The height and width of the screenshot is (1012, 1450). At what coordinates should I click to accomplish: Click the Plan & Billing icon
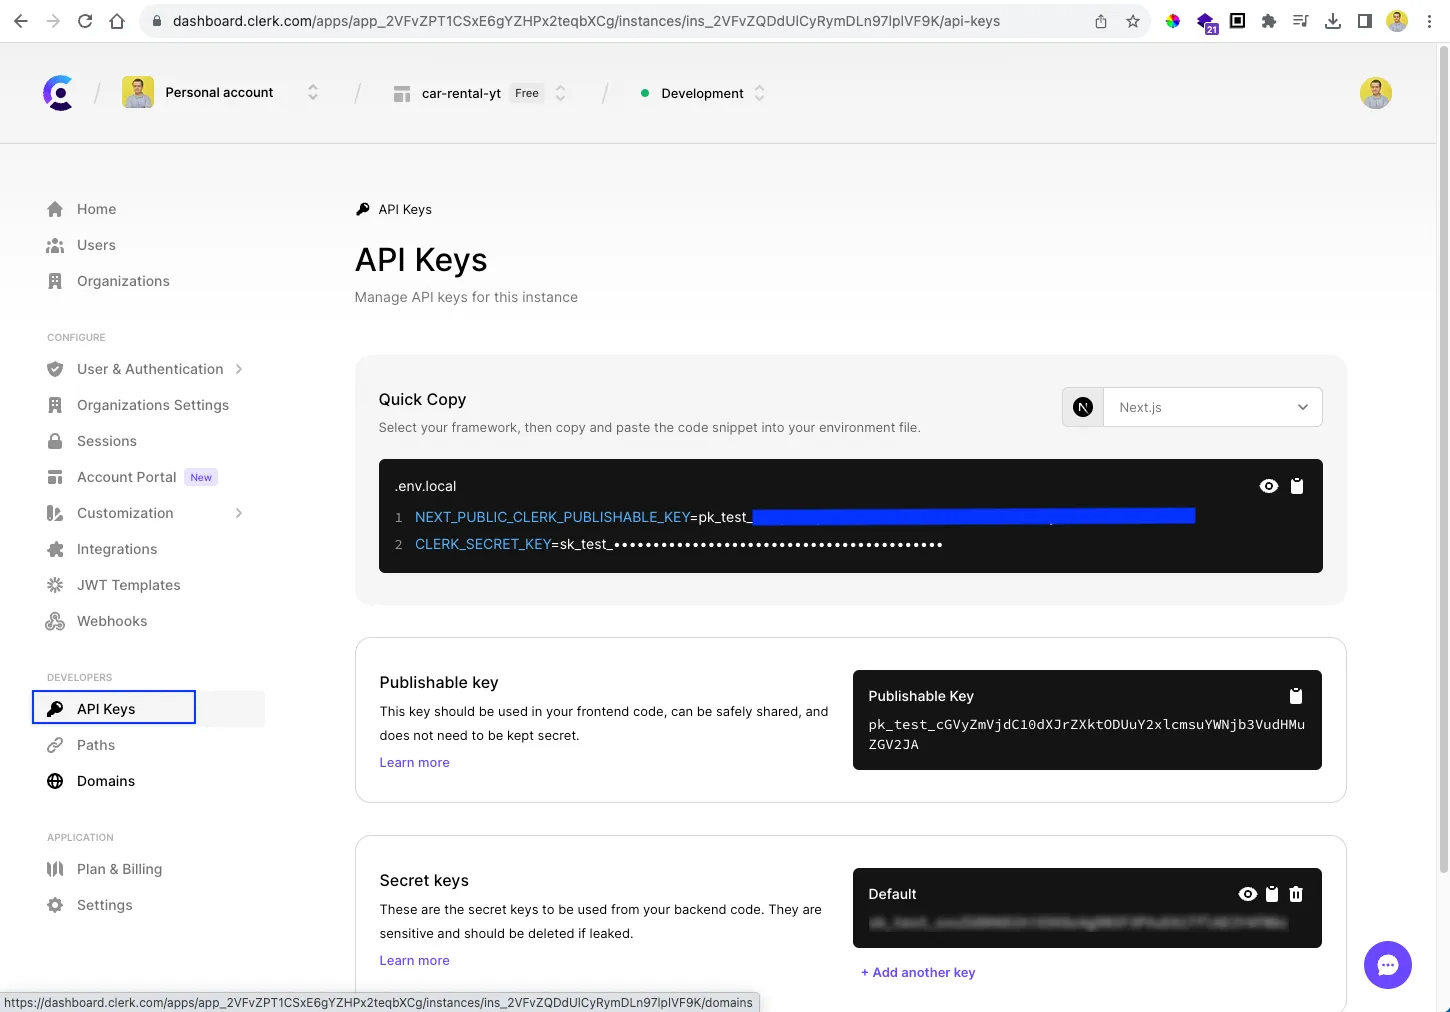point(55,869)
